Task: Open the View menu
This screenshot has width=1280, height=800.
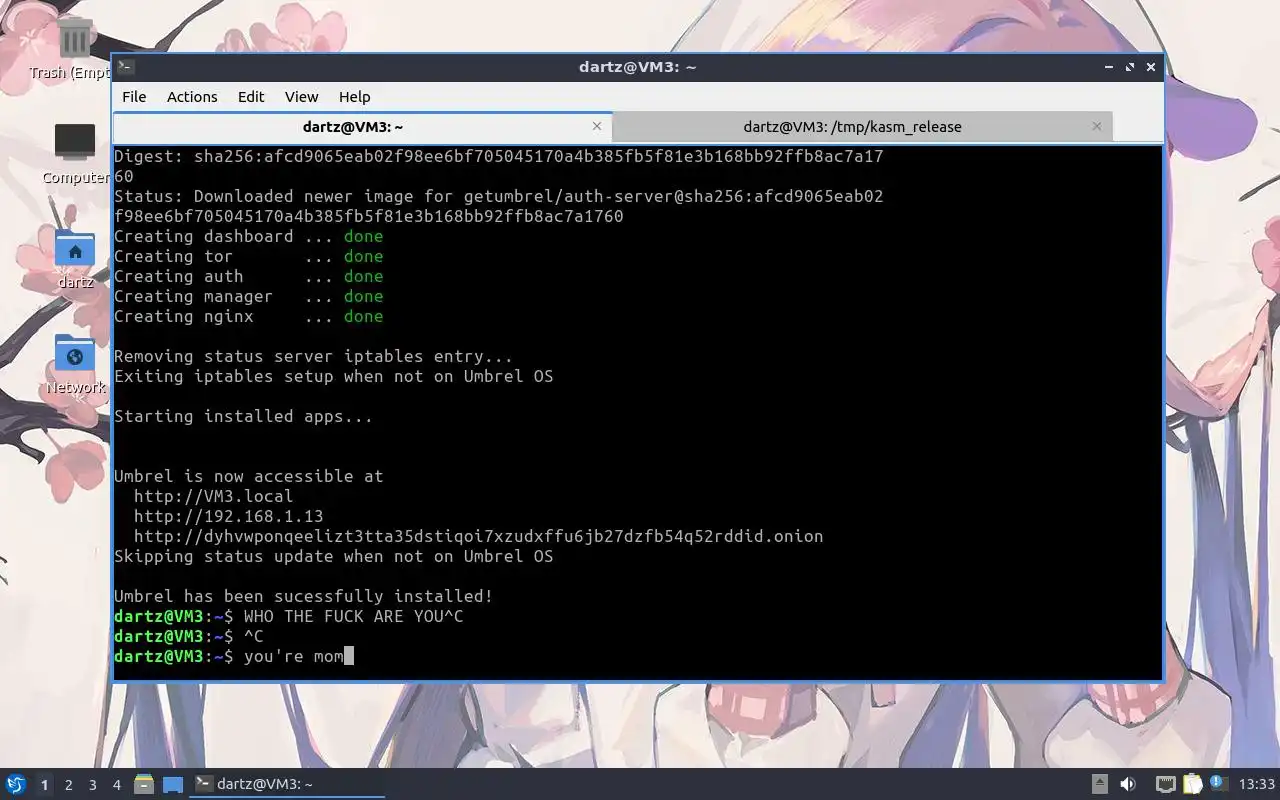Action: tap(301, 97)
